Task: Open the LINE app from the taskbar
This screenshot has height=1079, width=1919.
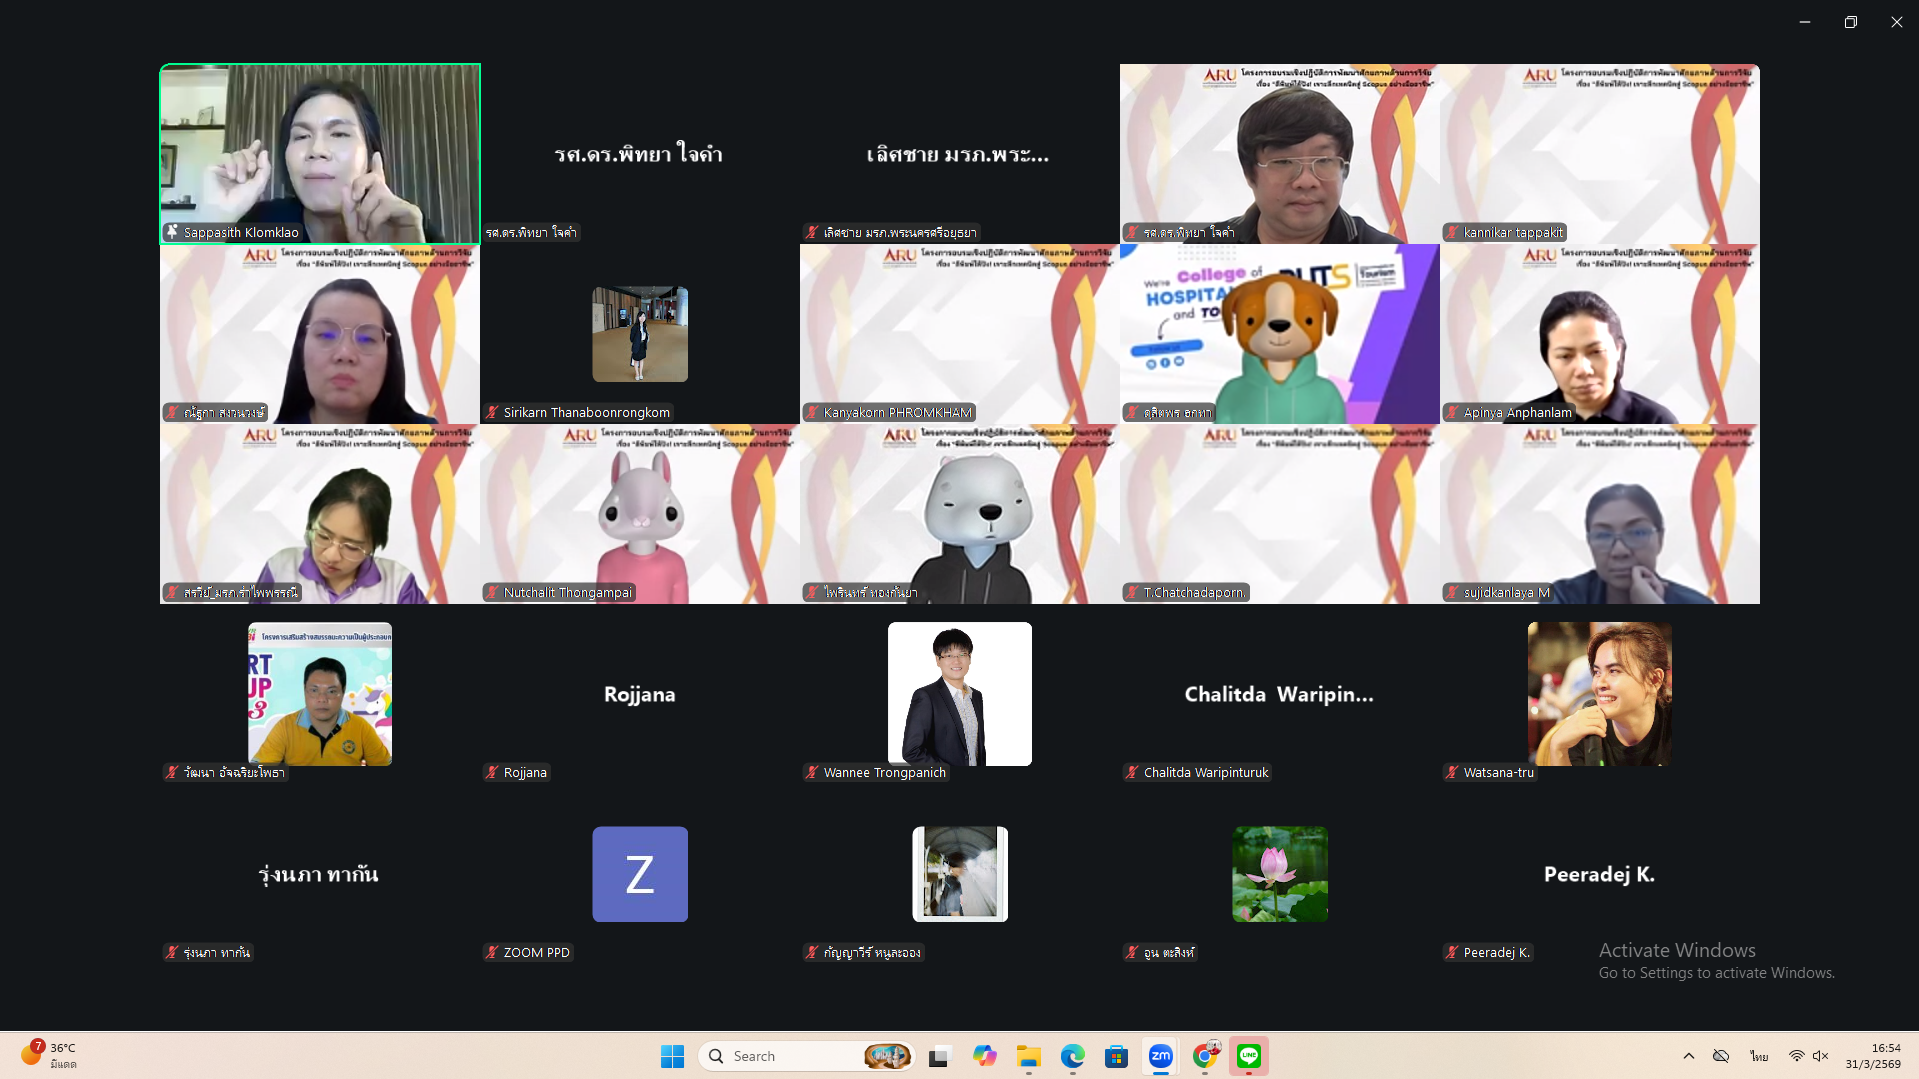Action: [1248, 1056]
